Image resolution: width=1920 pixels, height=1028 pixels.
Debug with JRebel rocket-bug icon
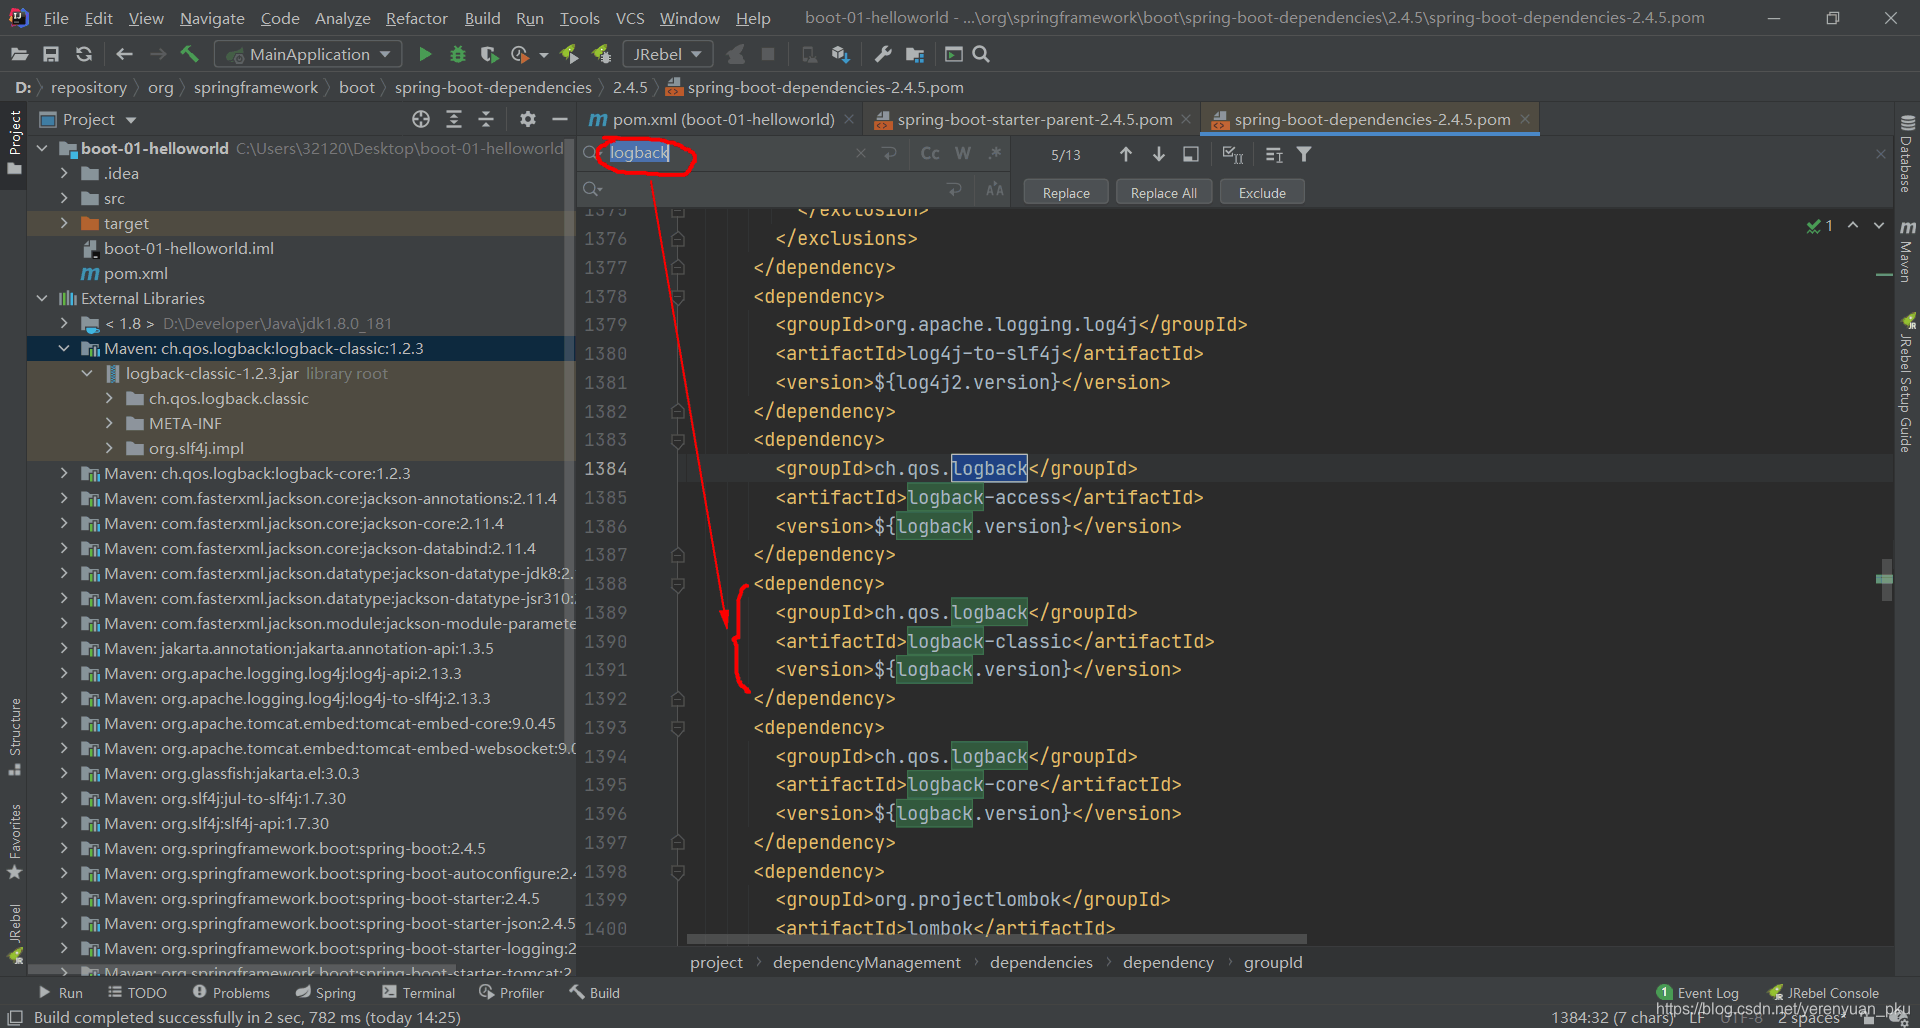[602, 54]
